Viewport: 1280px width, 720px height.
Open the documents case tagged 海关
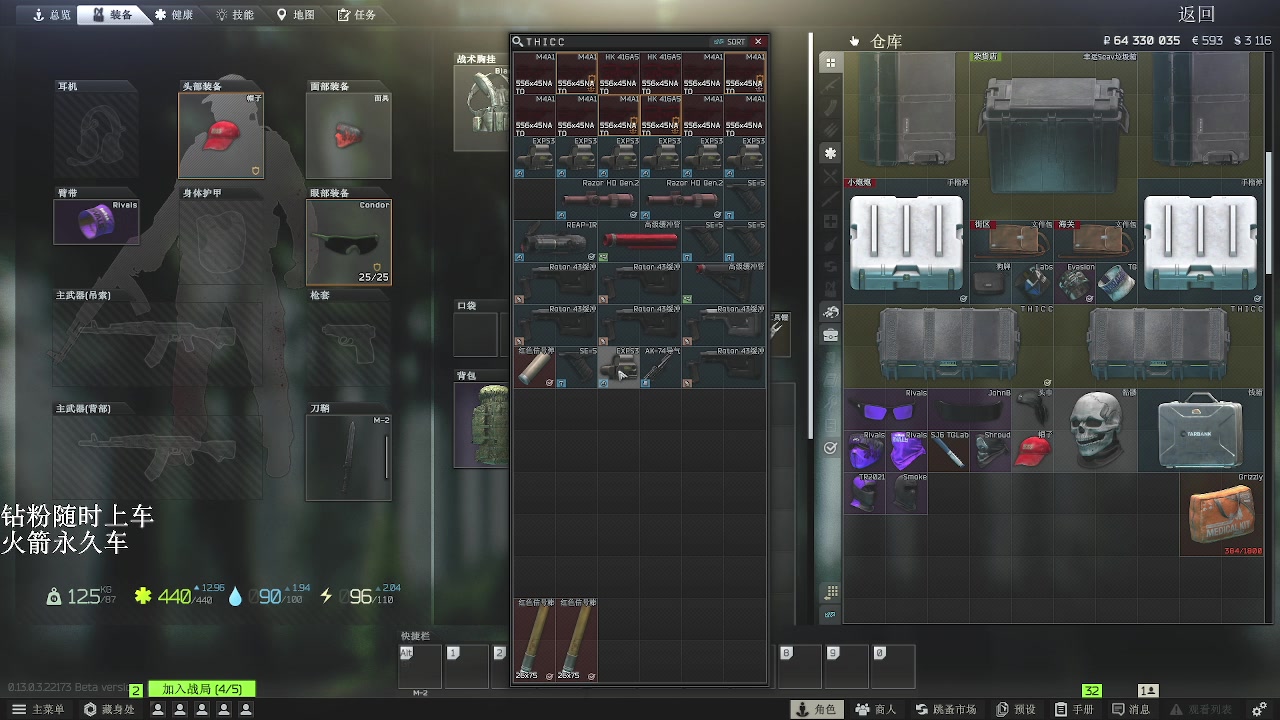[x=1096, y=241]
